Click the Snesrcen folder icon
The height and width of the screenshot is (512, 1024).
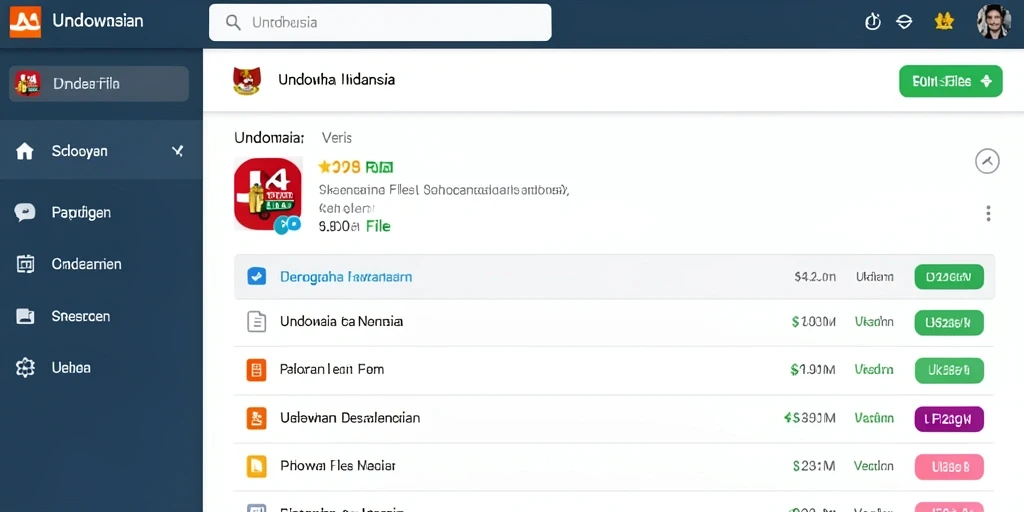coord(25,316)
